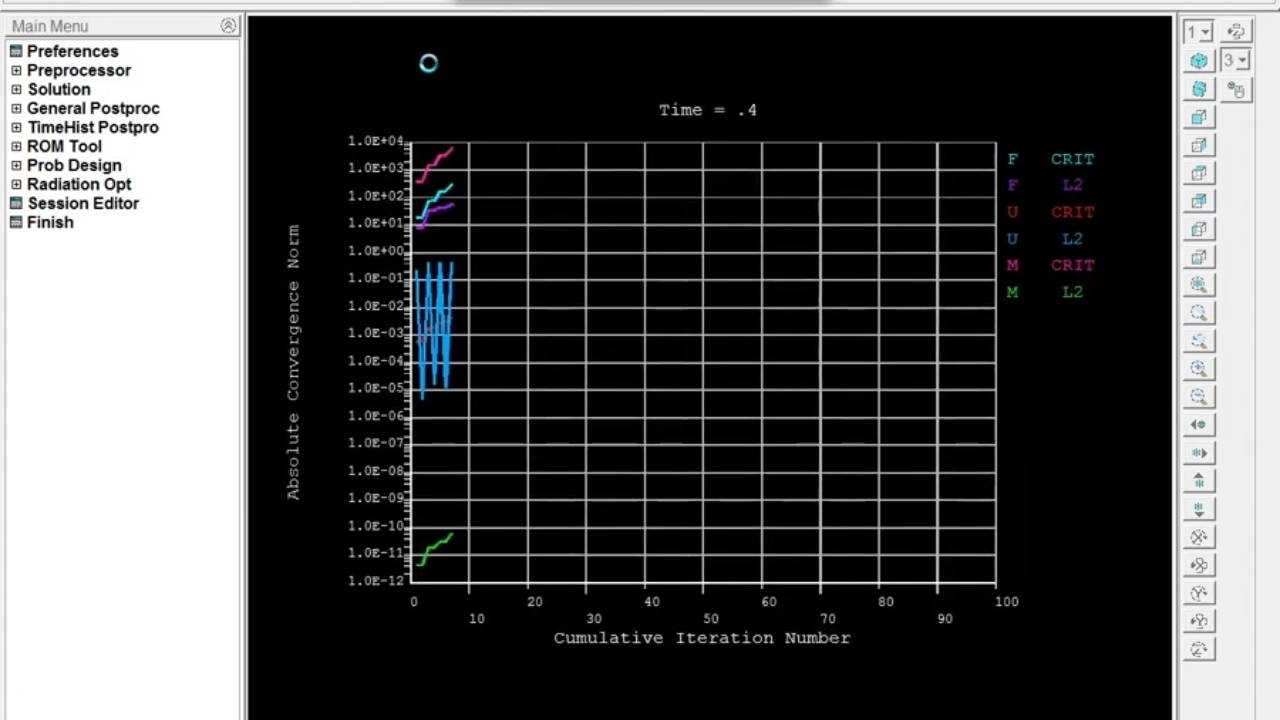Screen dimensions: 1280x720
Task: Click the dynamic model mode mouse icon
Action: (x=1237, y=90)
